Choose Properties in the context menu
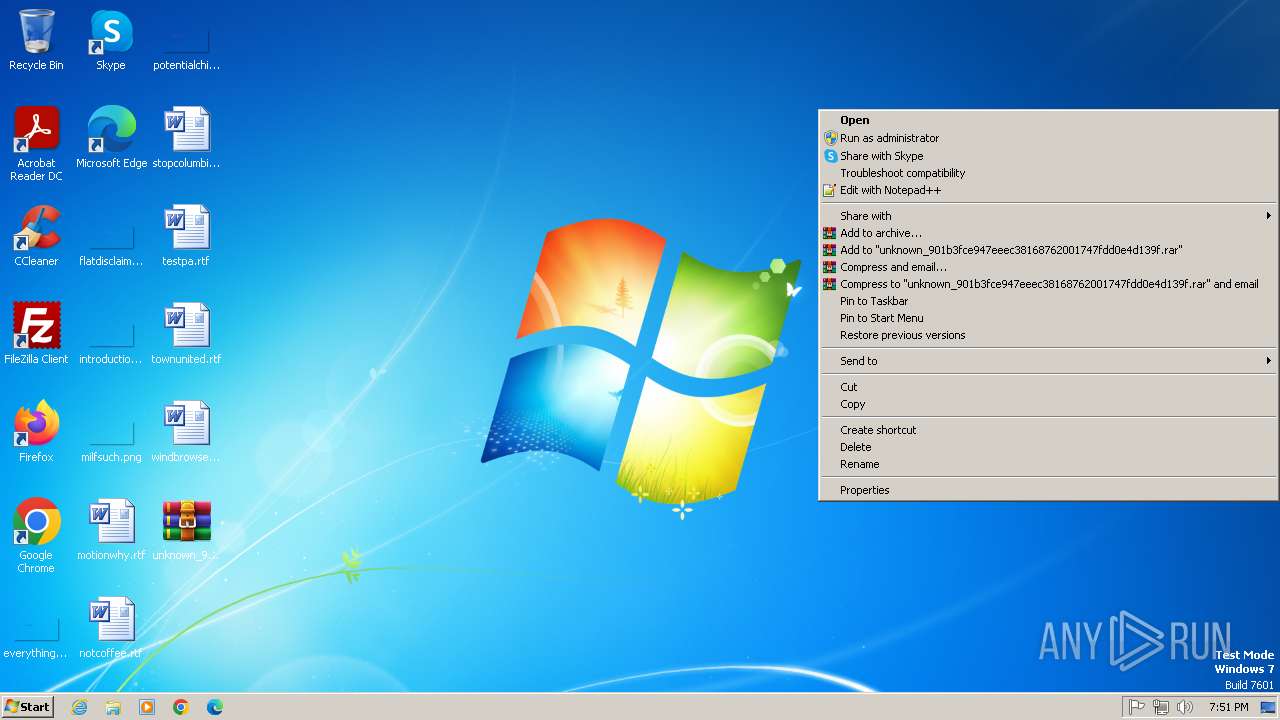 [x=1048, y=490]
